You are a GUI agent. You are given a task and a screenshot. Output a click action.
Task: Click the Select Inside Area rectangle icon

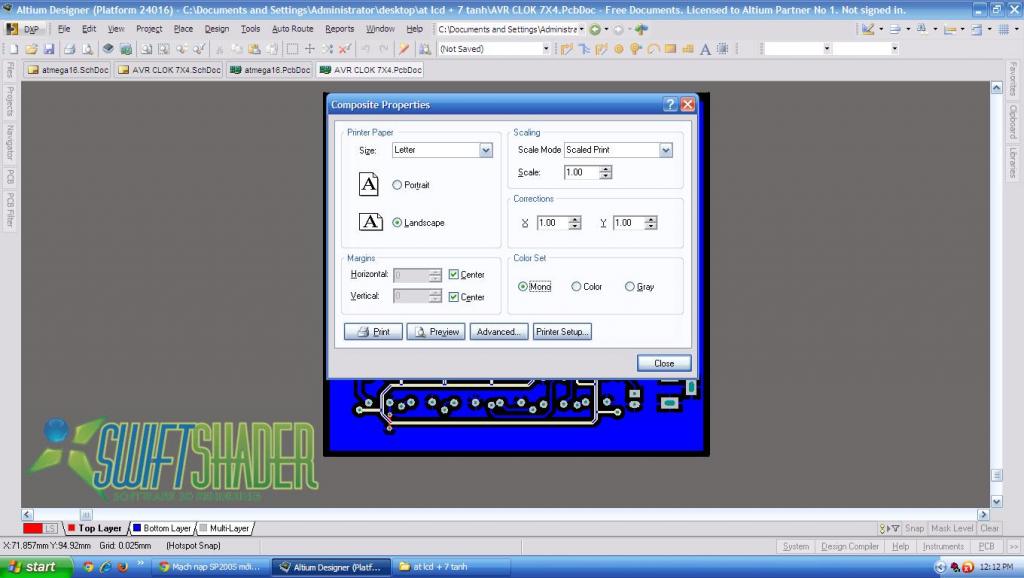[x=292, y=49]
